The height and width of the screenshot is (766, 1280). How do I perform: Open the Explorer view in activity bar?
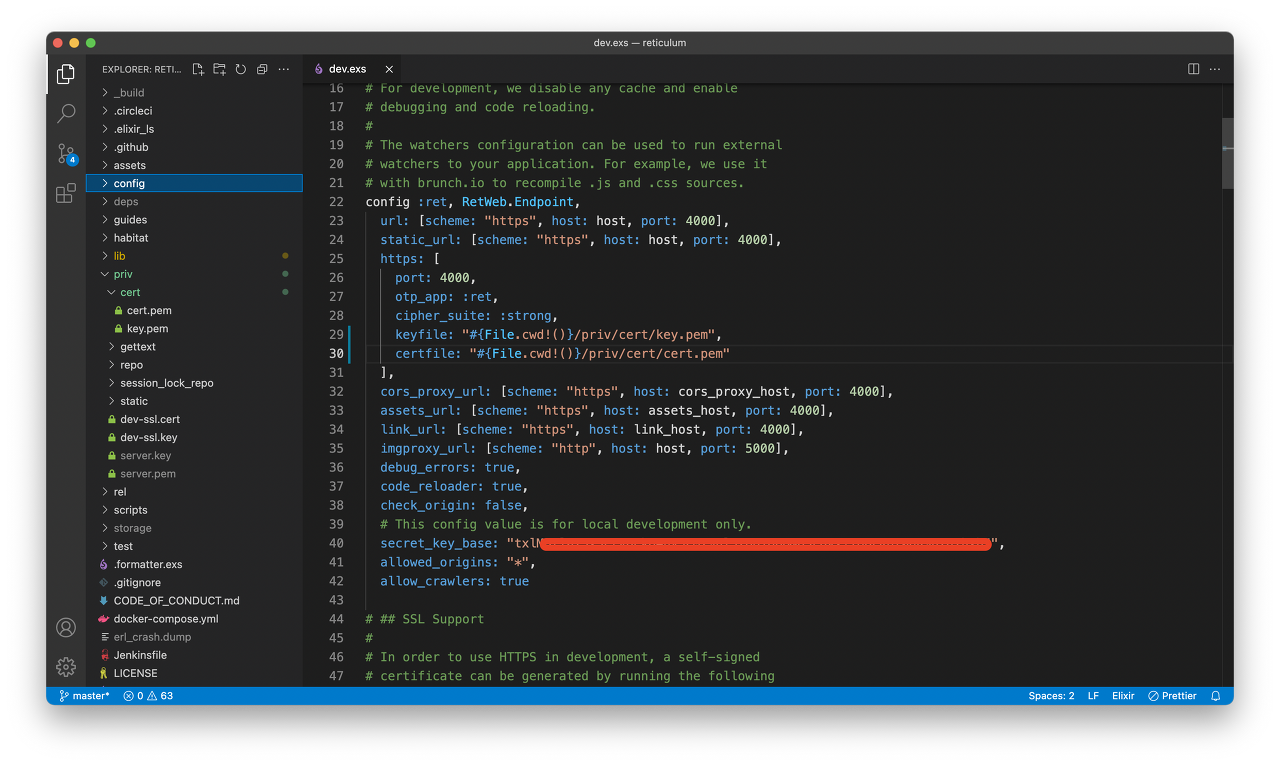click(66, 74)
